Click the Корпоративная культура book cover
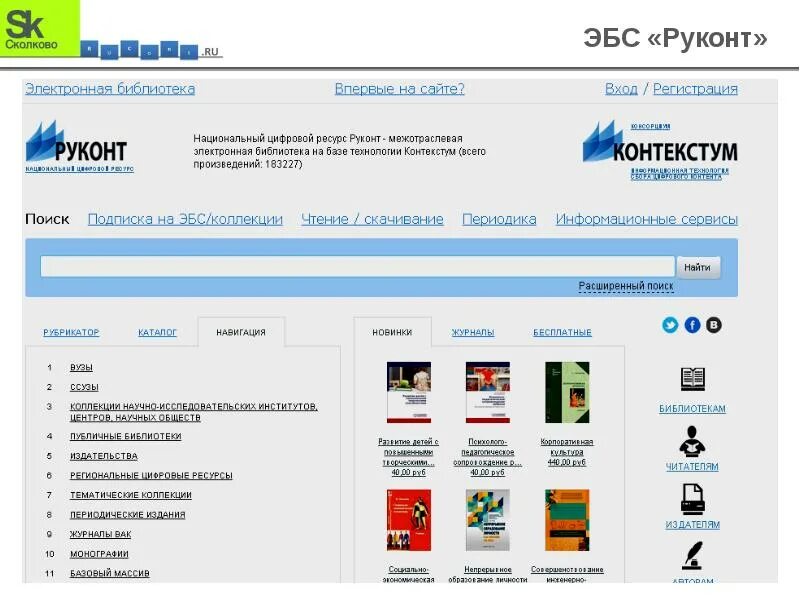The width and height of the screenshot is (800, 600). coord(567,392)
